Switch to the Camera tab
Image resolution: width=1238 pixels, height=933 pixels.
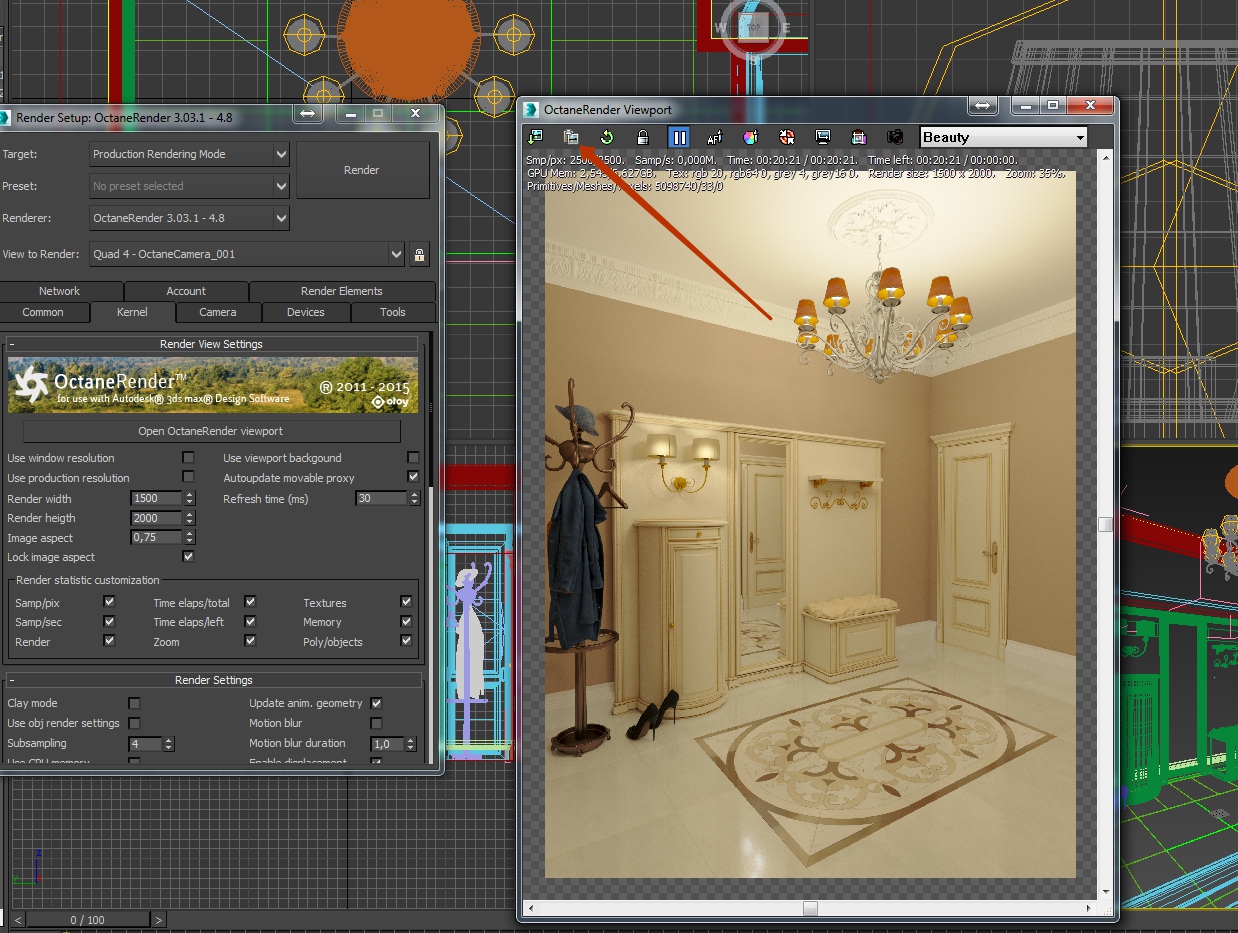click(x=218, y=312)
